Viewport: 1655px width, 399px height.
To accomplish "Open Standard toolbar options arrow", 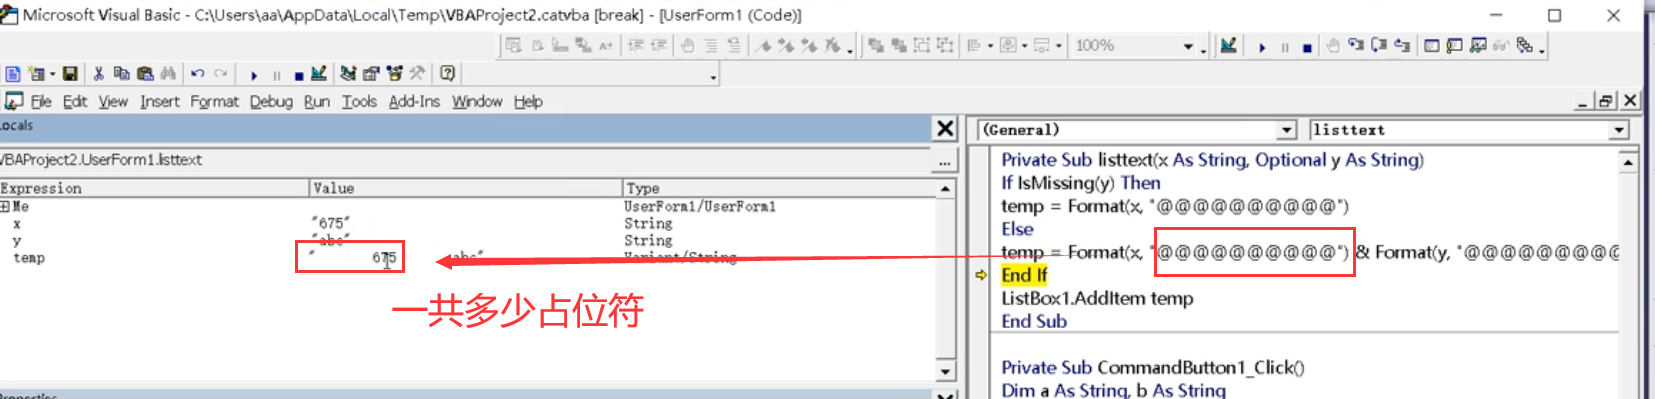I will [x=713, y=77].
